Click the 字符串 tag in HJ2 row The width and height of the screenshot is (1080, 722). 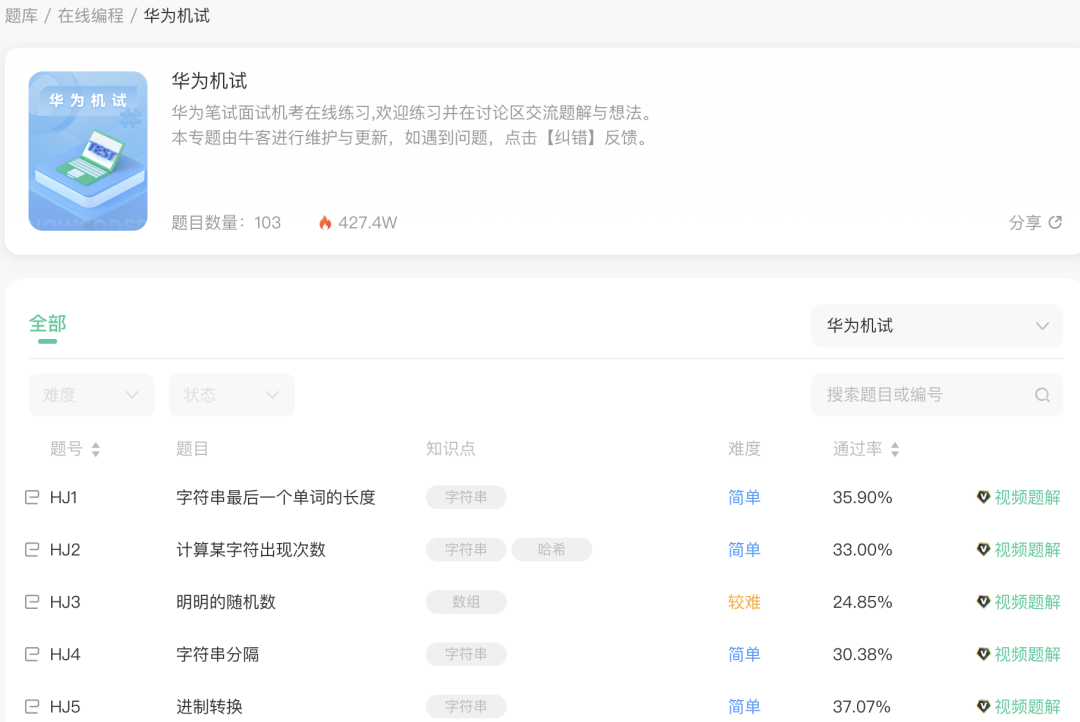click(x=466, y=549)
